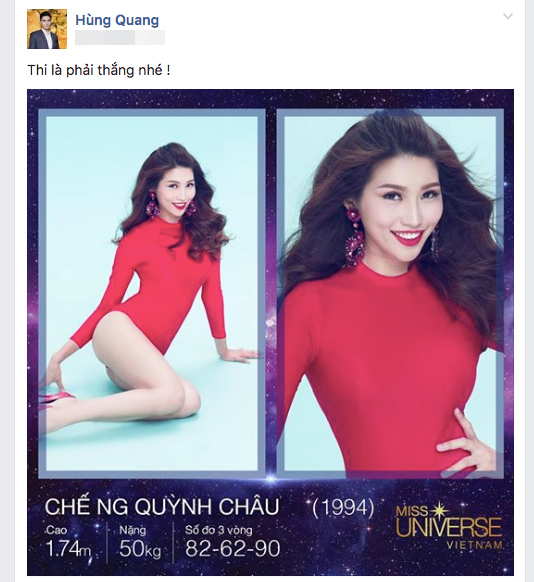Open the full-body photo on the left

click(152, 293)
